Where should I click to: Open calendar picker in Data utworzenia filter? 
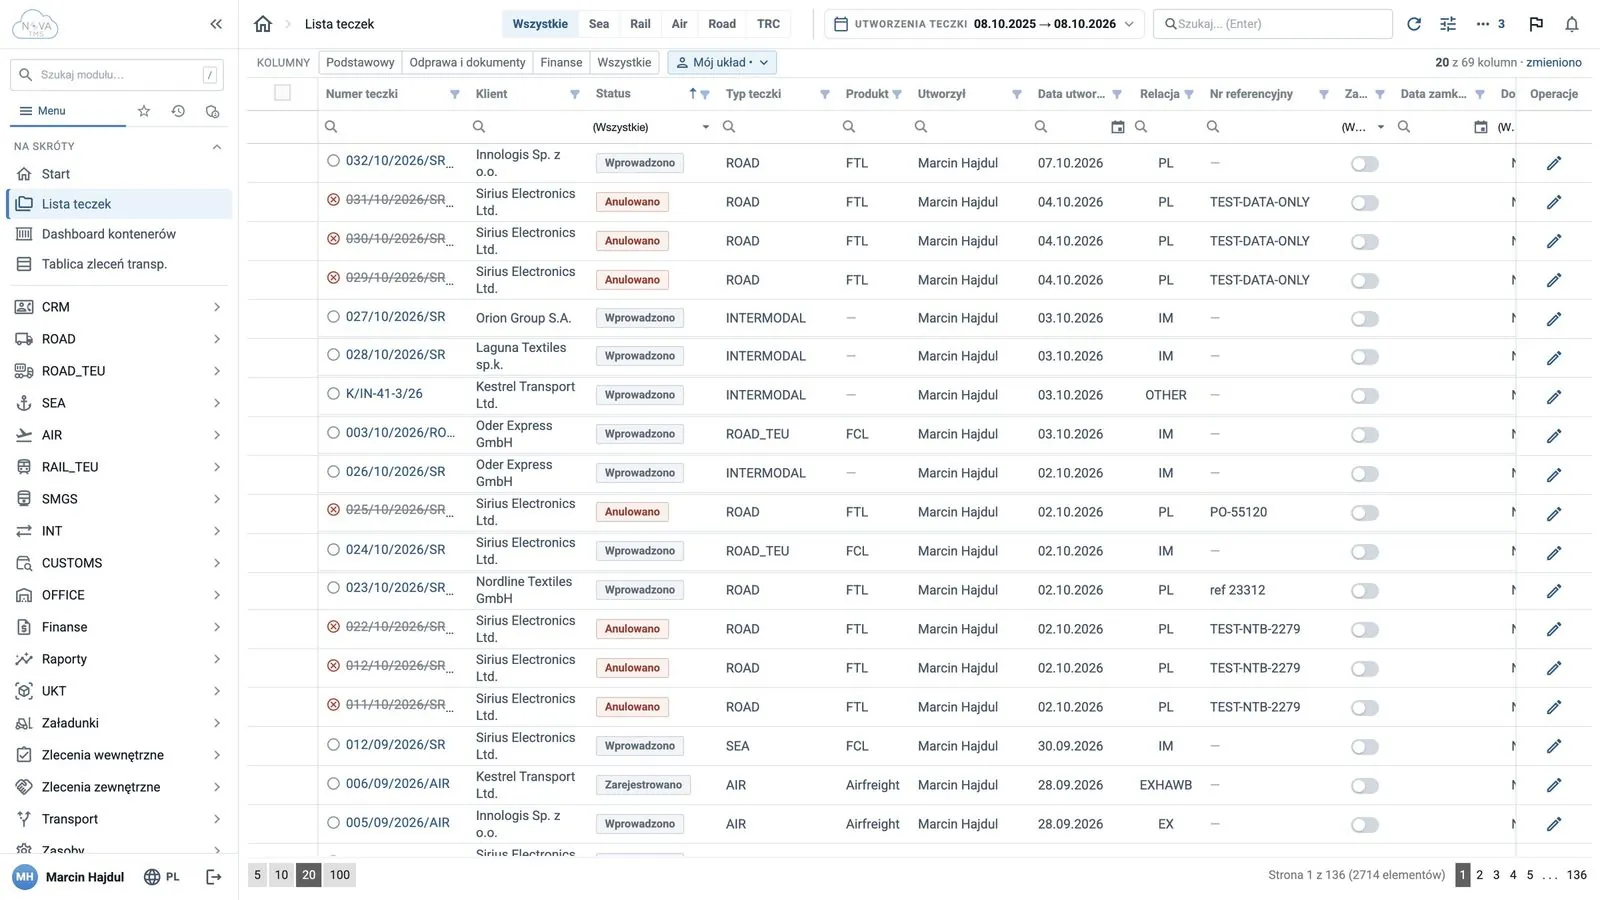click(1118, 127)
